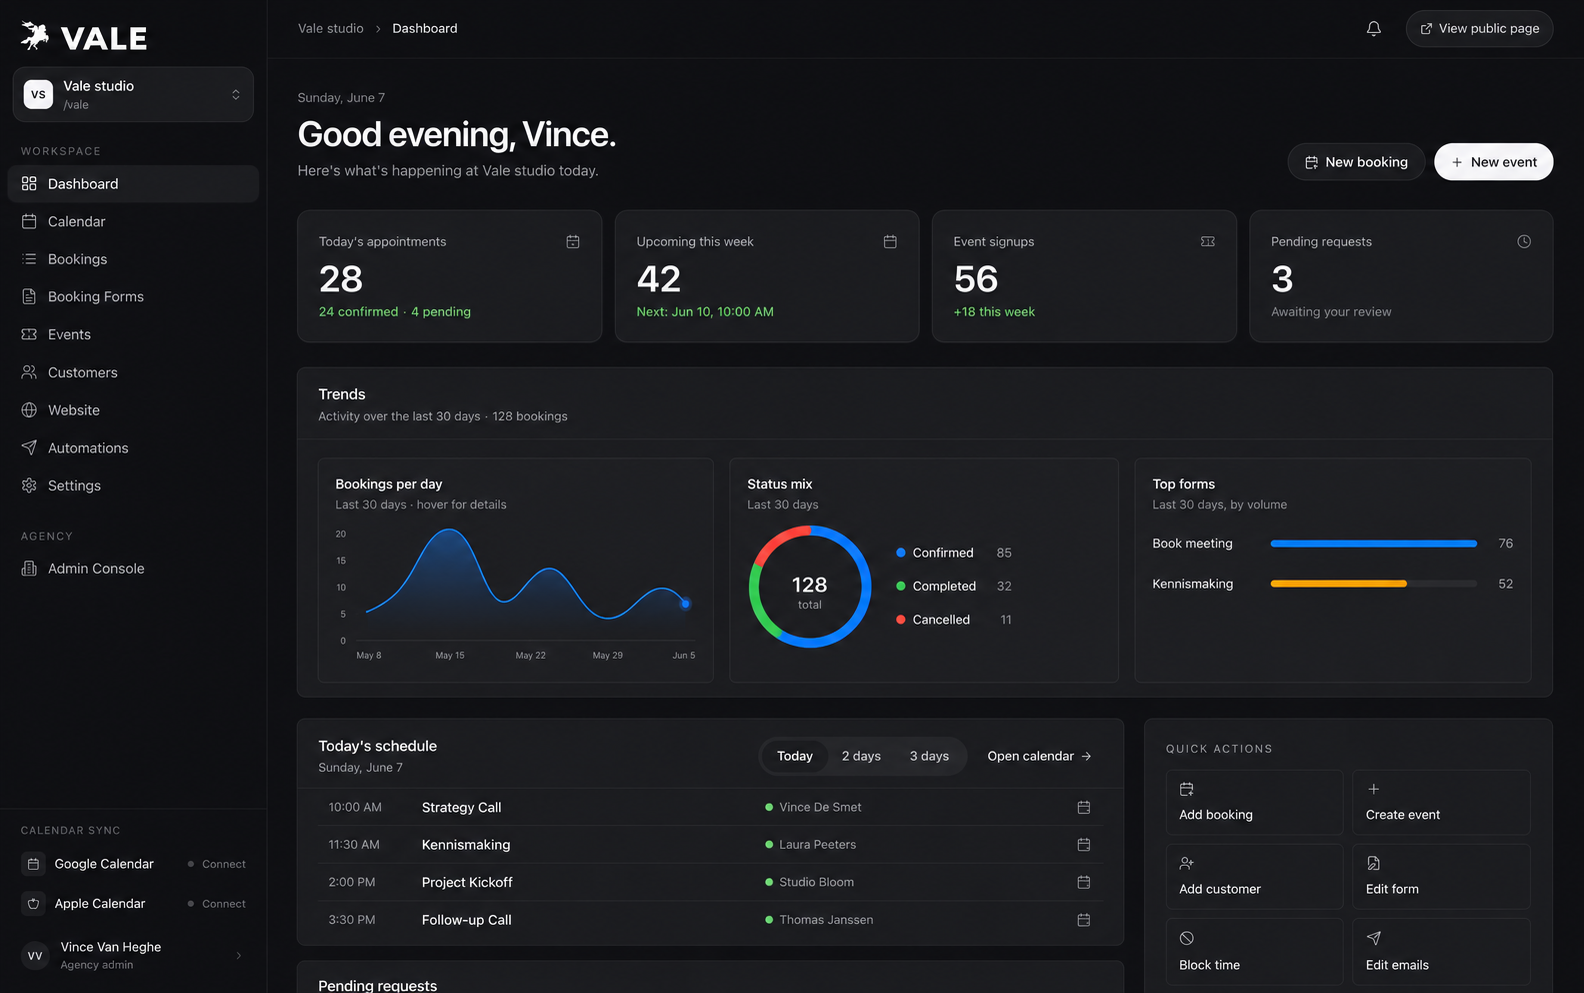
Task: Follow the Open calendar link
Action: (x=1039, y=756)
